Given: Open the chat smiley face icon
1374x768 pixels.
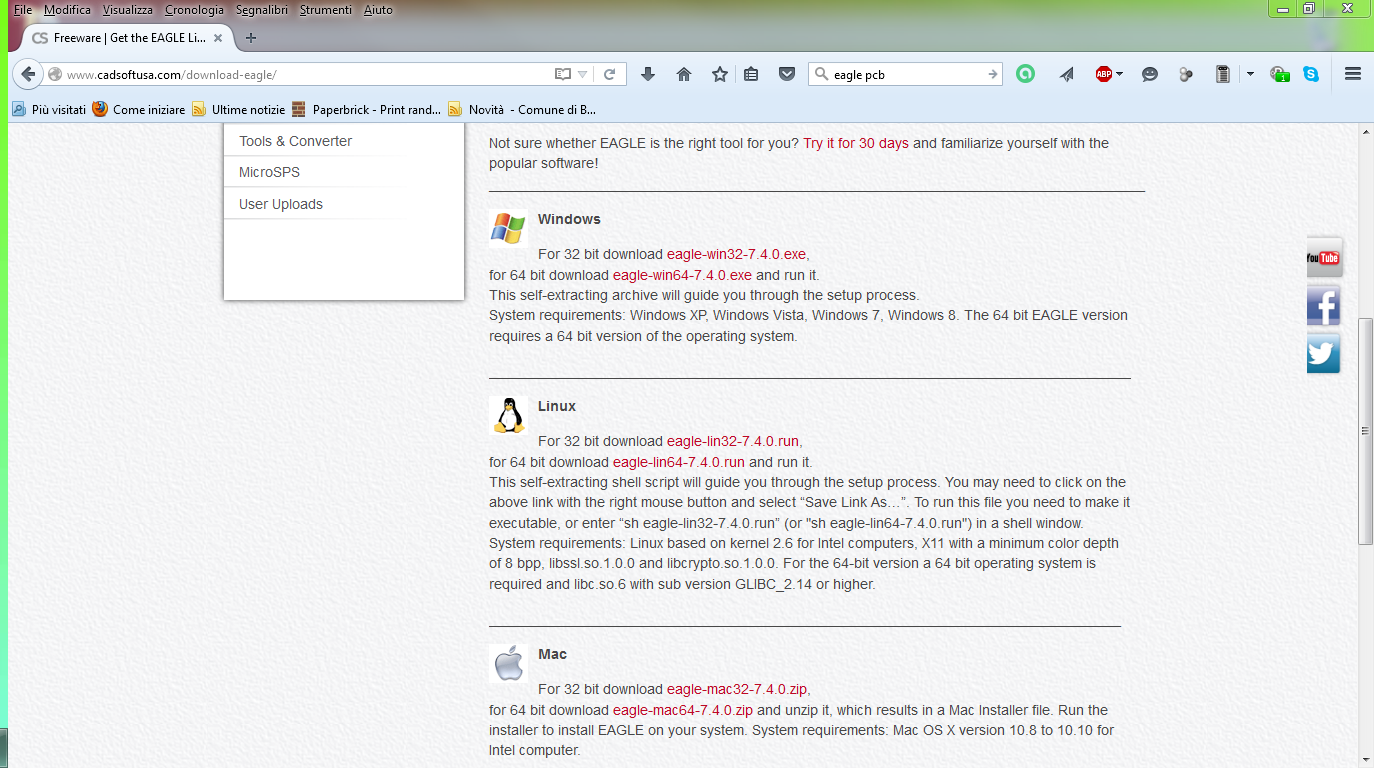Looking at the screenshot, I should coord(1150,74).
